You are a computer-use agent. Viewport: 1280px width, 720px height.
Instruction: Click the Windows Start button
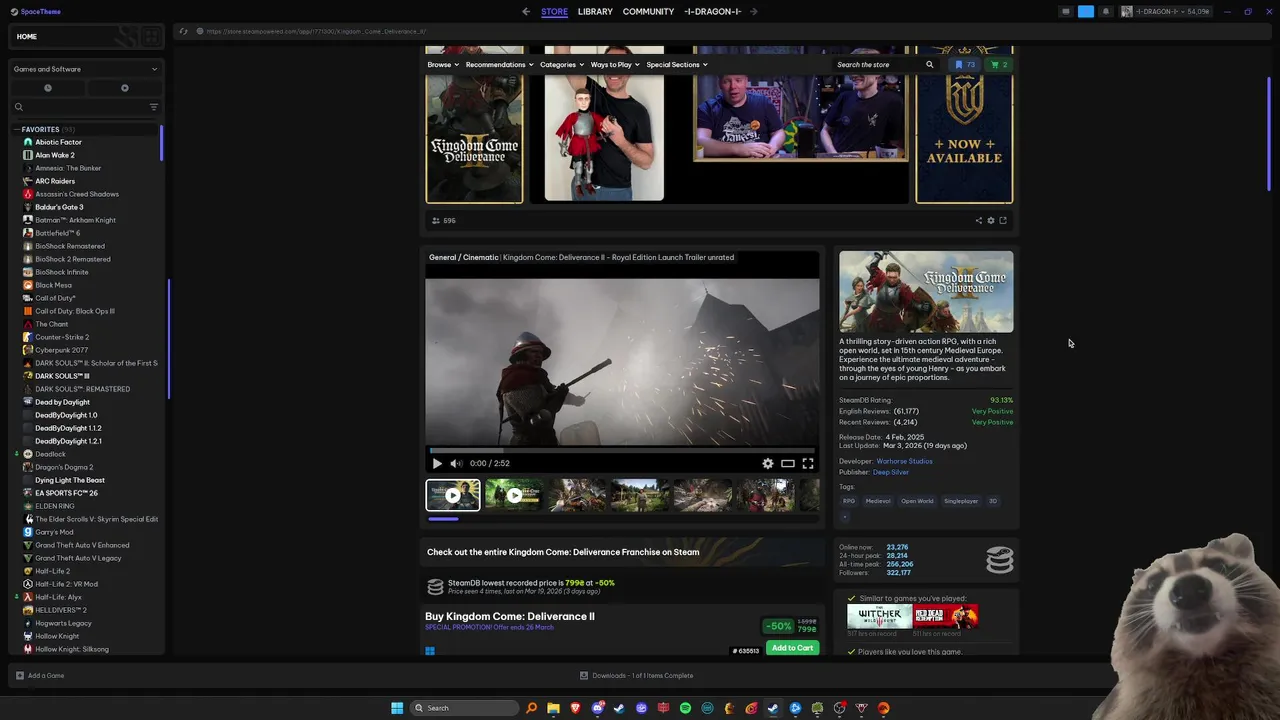pyautogui.click(x=397, y=708)
